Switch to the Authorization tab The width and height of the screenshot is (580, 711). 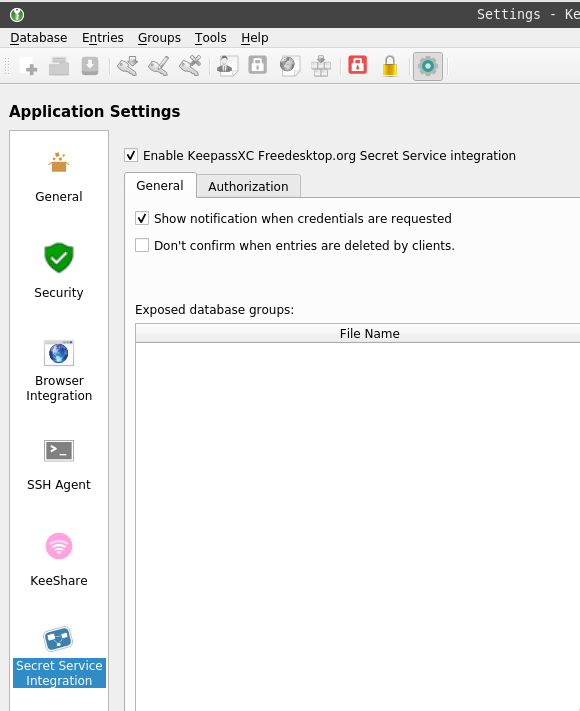point(248,186)
